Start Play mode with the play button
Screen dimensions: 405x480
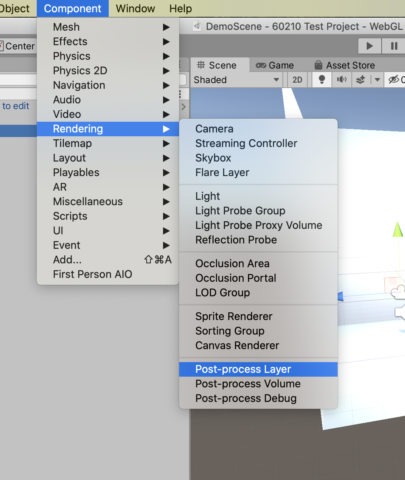[369, 46]
